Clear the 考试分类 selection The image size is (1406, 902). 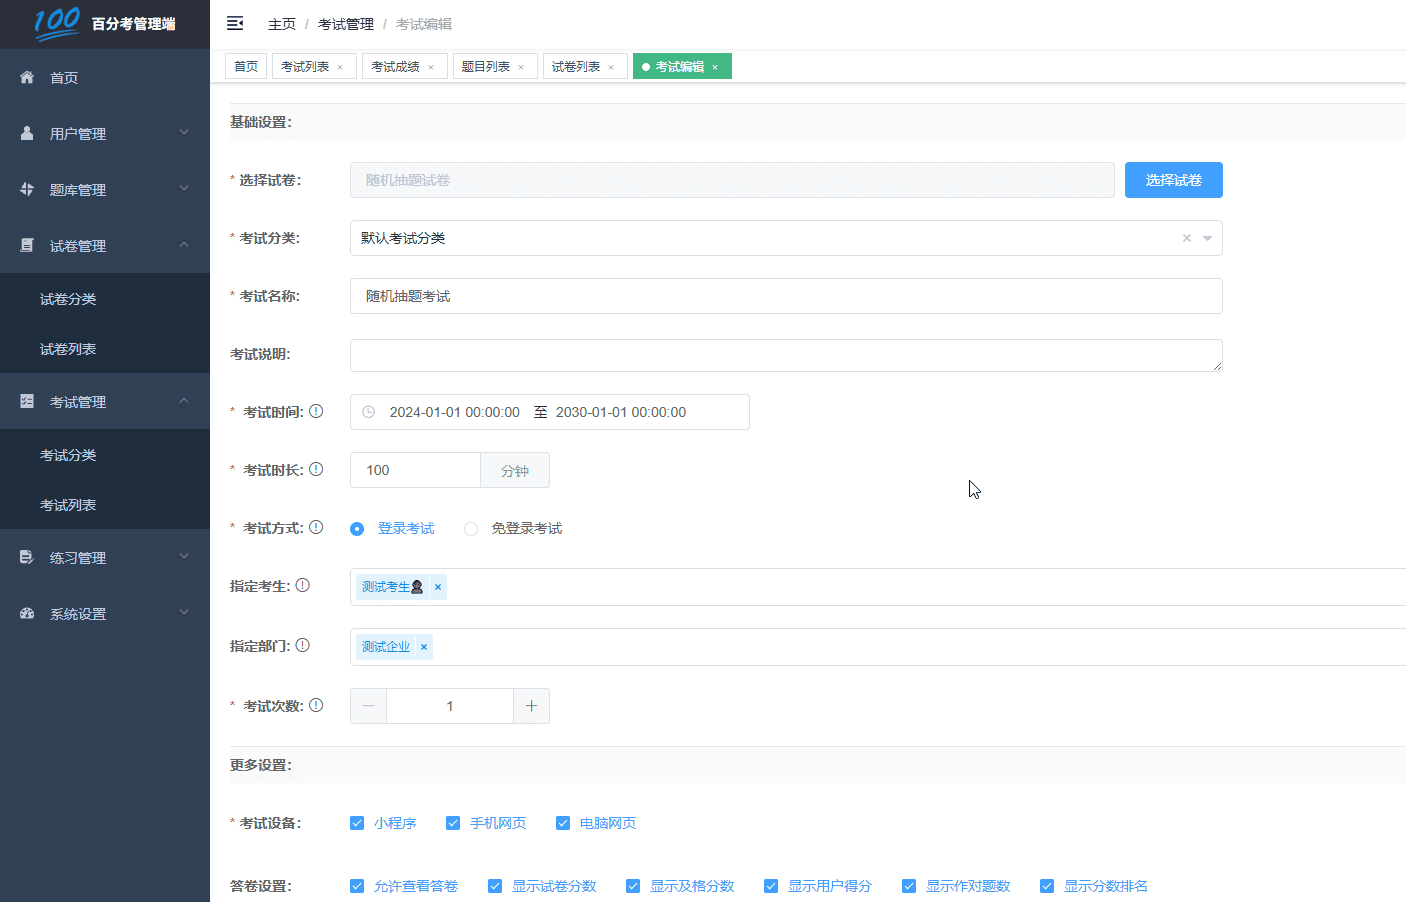pyautogui.click(x=1187, y=238)
